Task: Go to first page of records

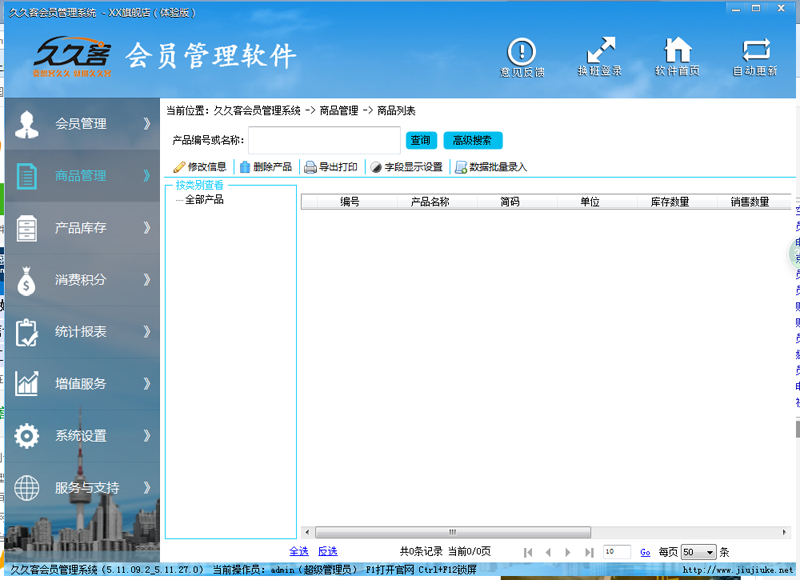Action: pyautogui.click(x=528, y=552)
